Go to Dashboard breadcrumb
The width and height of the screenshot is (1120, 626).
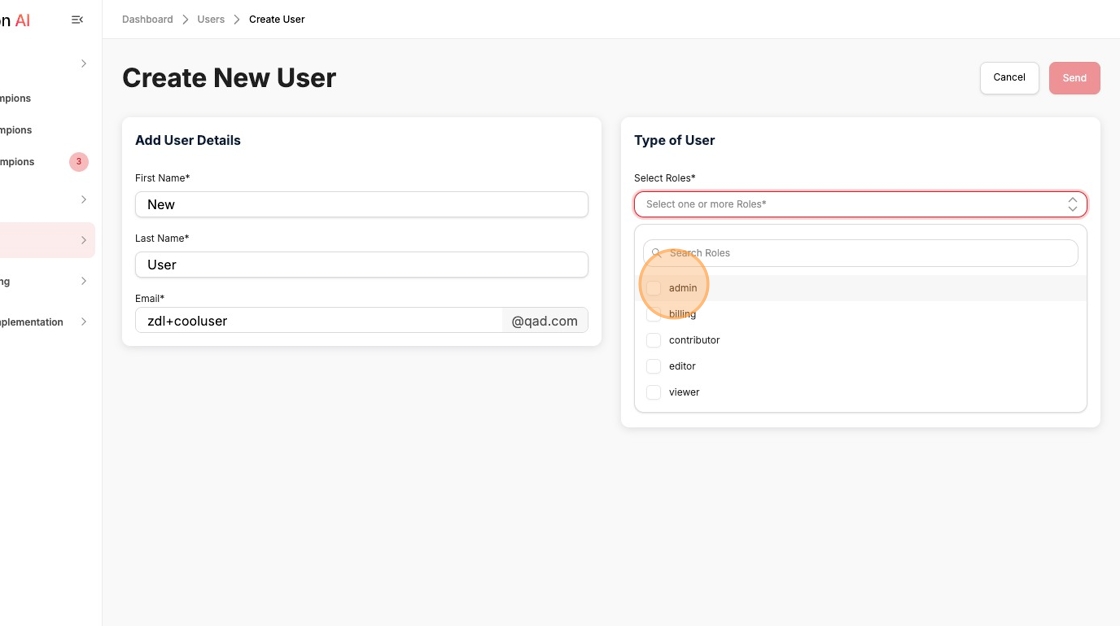tap(147, 19)
